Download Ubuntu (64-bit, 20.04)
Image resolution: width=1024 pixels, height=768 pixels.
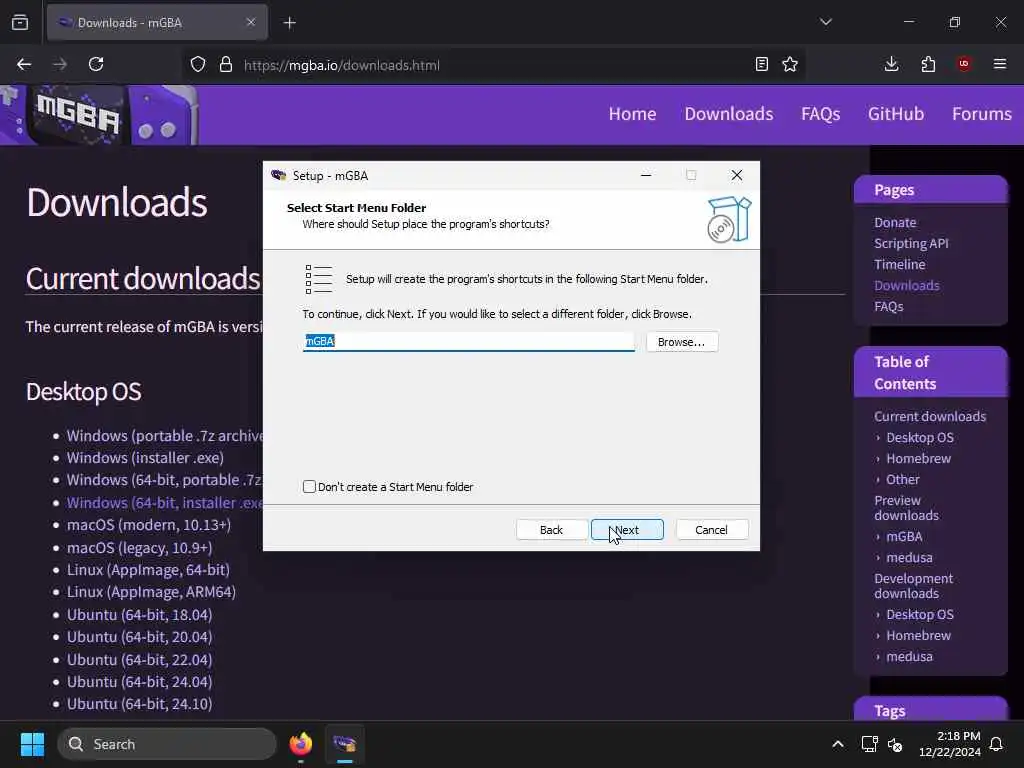point(140,637)
